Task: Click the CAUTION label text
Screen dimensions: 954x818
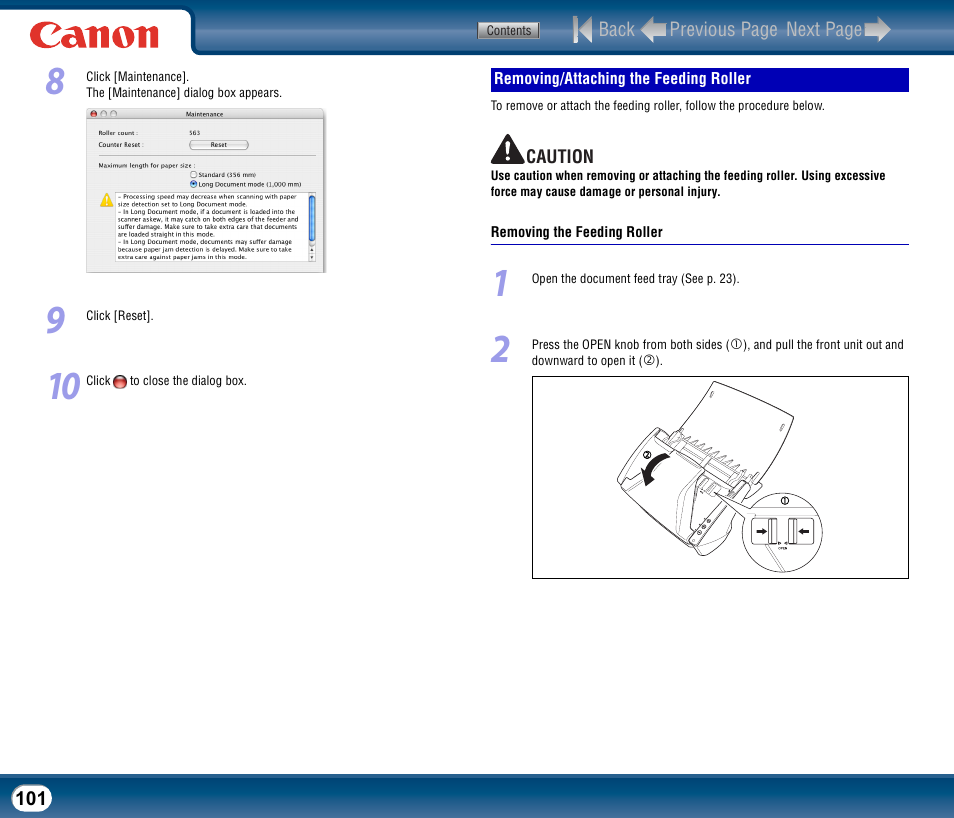Action: coord(560,156)
